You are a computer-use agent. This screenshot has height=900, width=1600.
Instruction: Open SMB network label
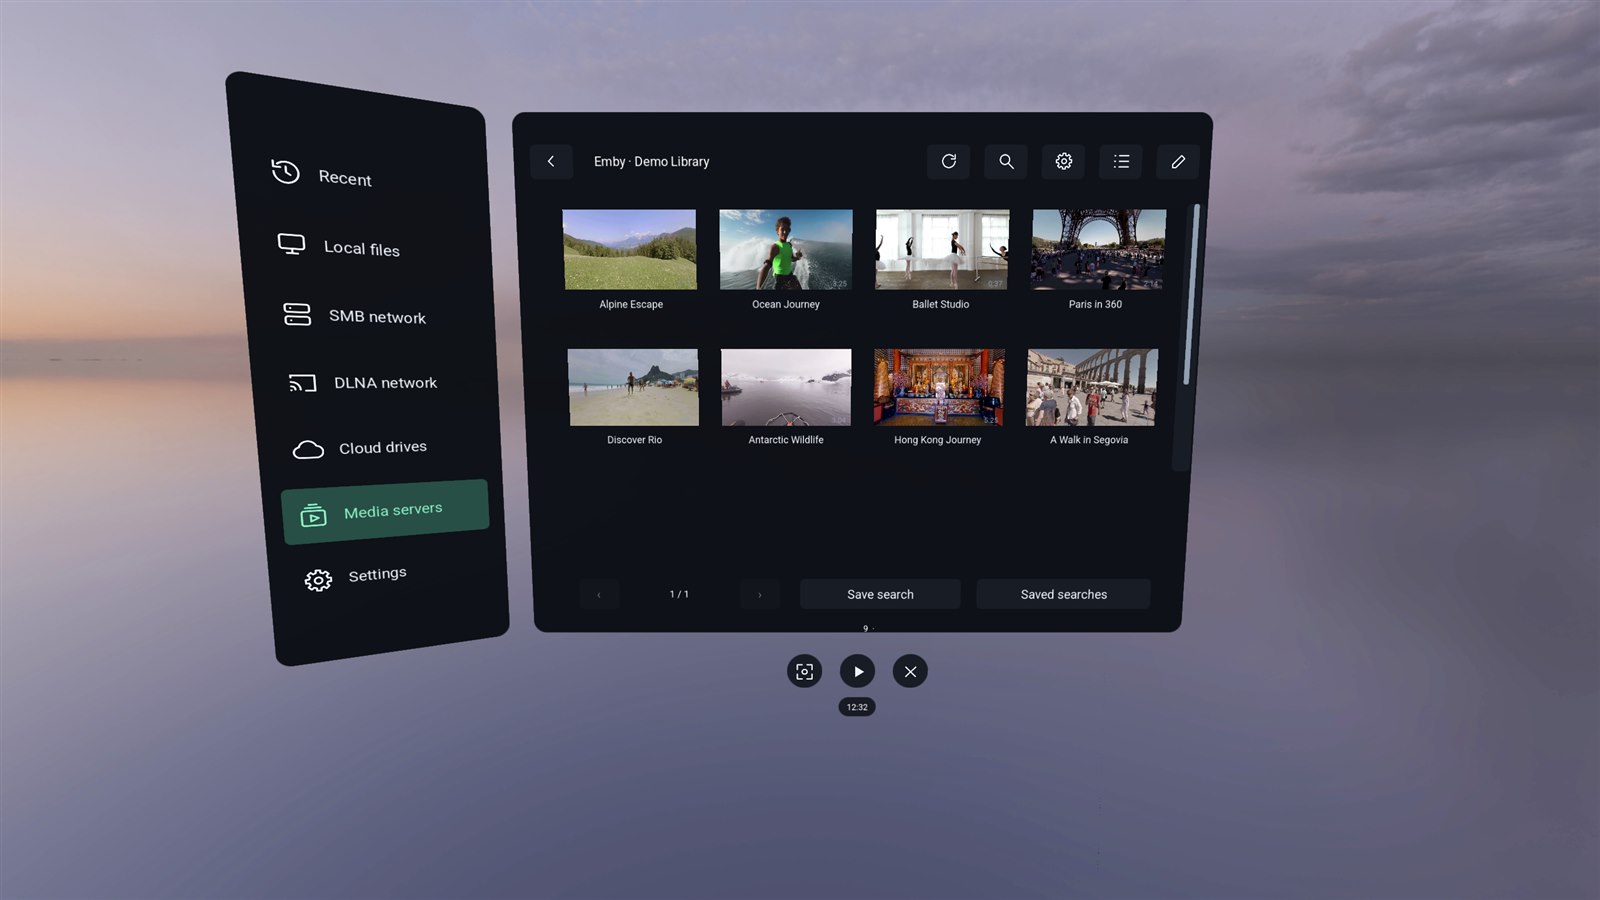click(x=377, y=316)
